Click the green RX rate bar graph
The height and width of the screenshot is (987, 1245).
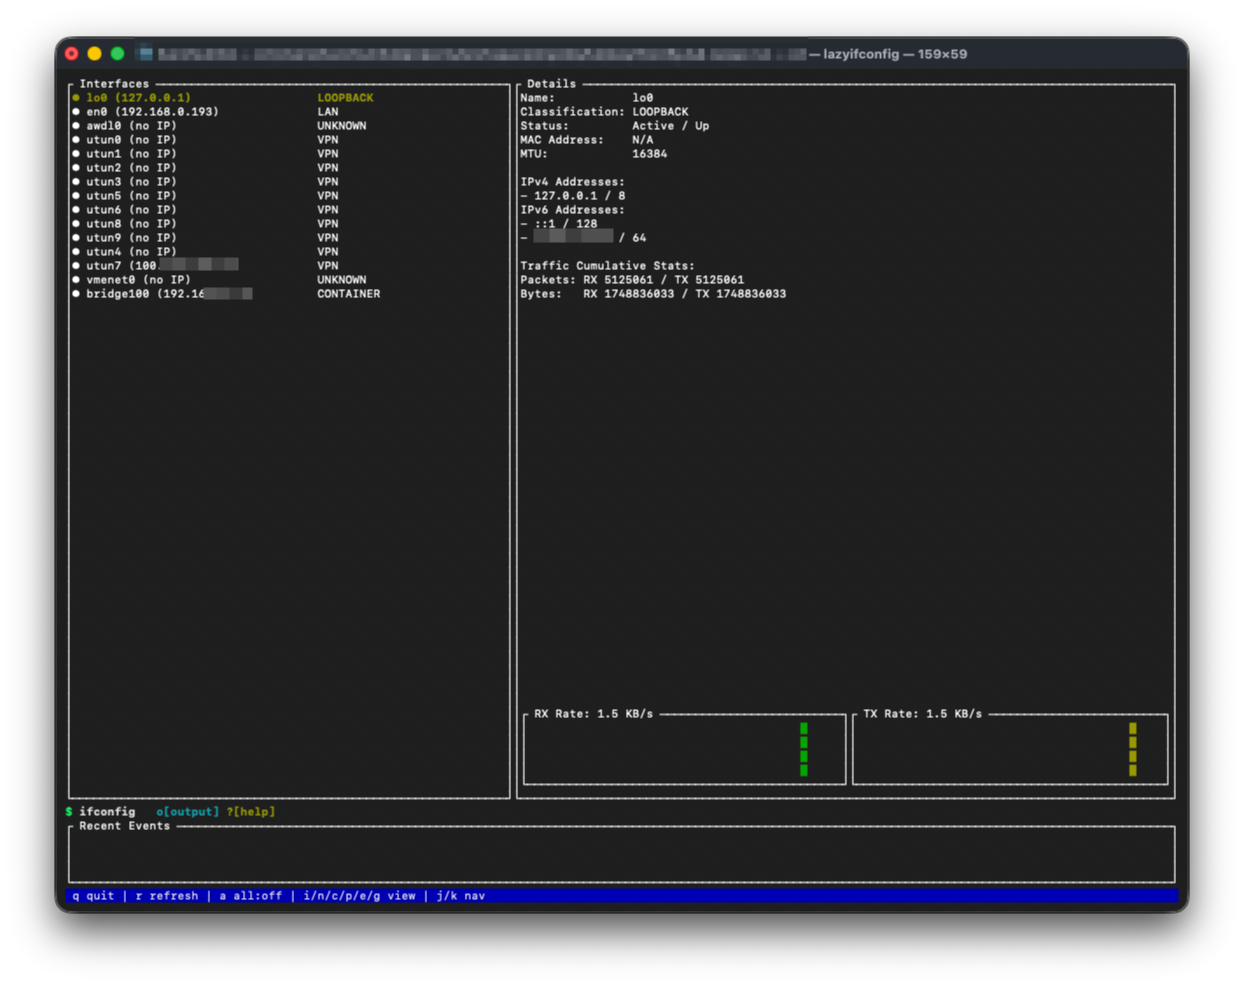pos(804,750)
